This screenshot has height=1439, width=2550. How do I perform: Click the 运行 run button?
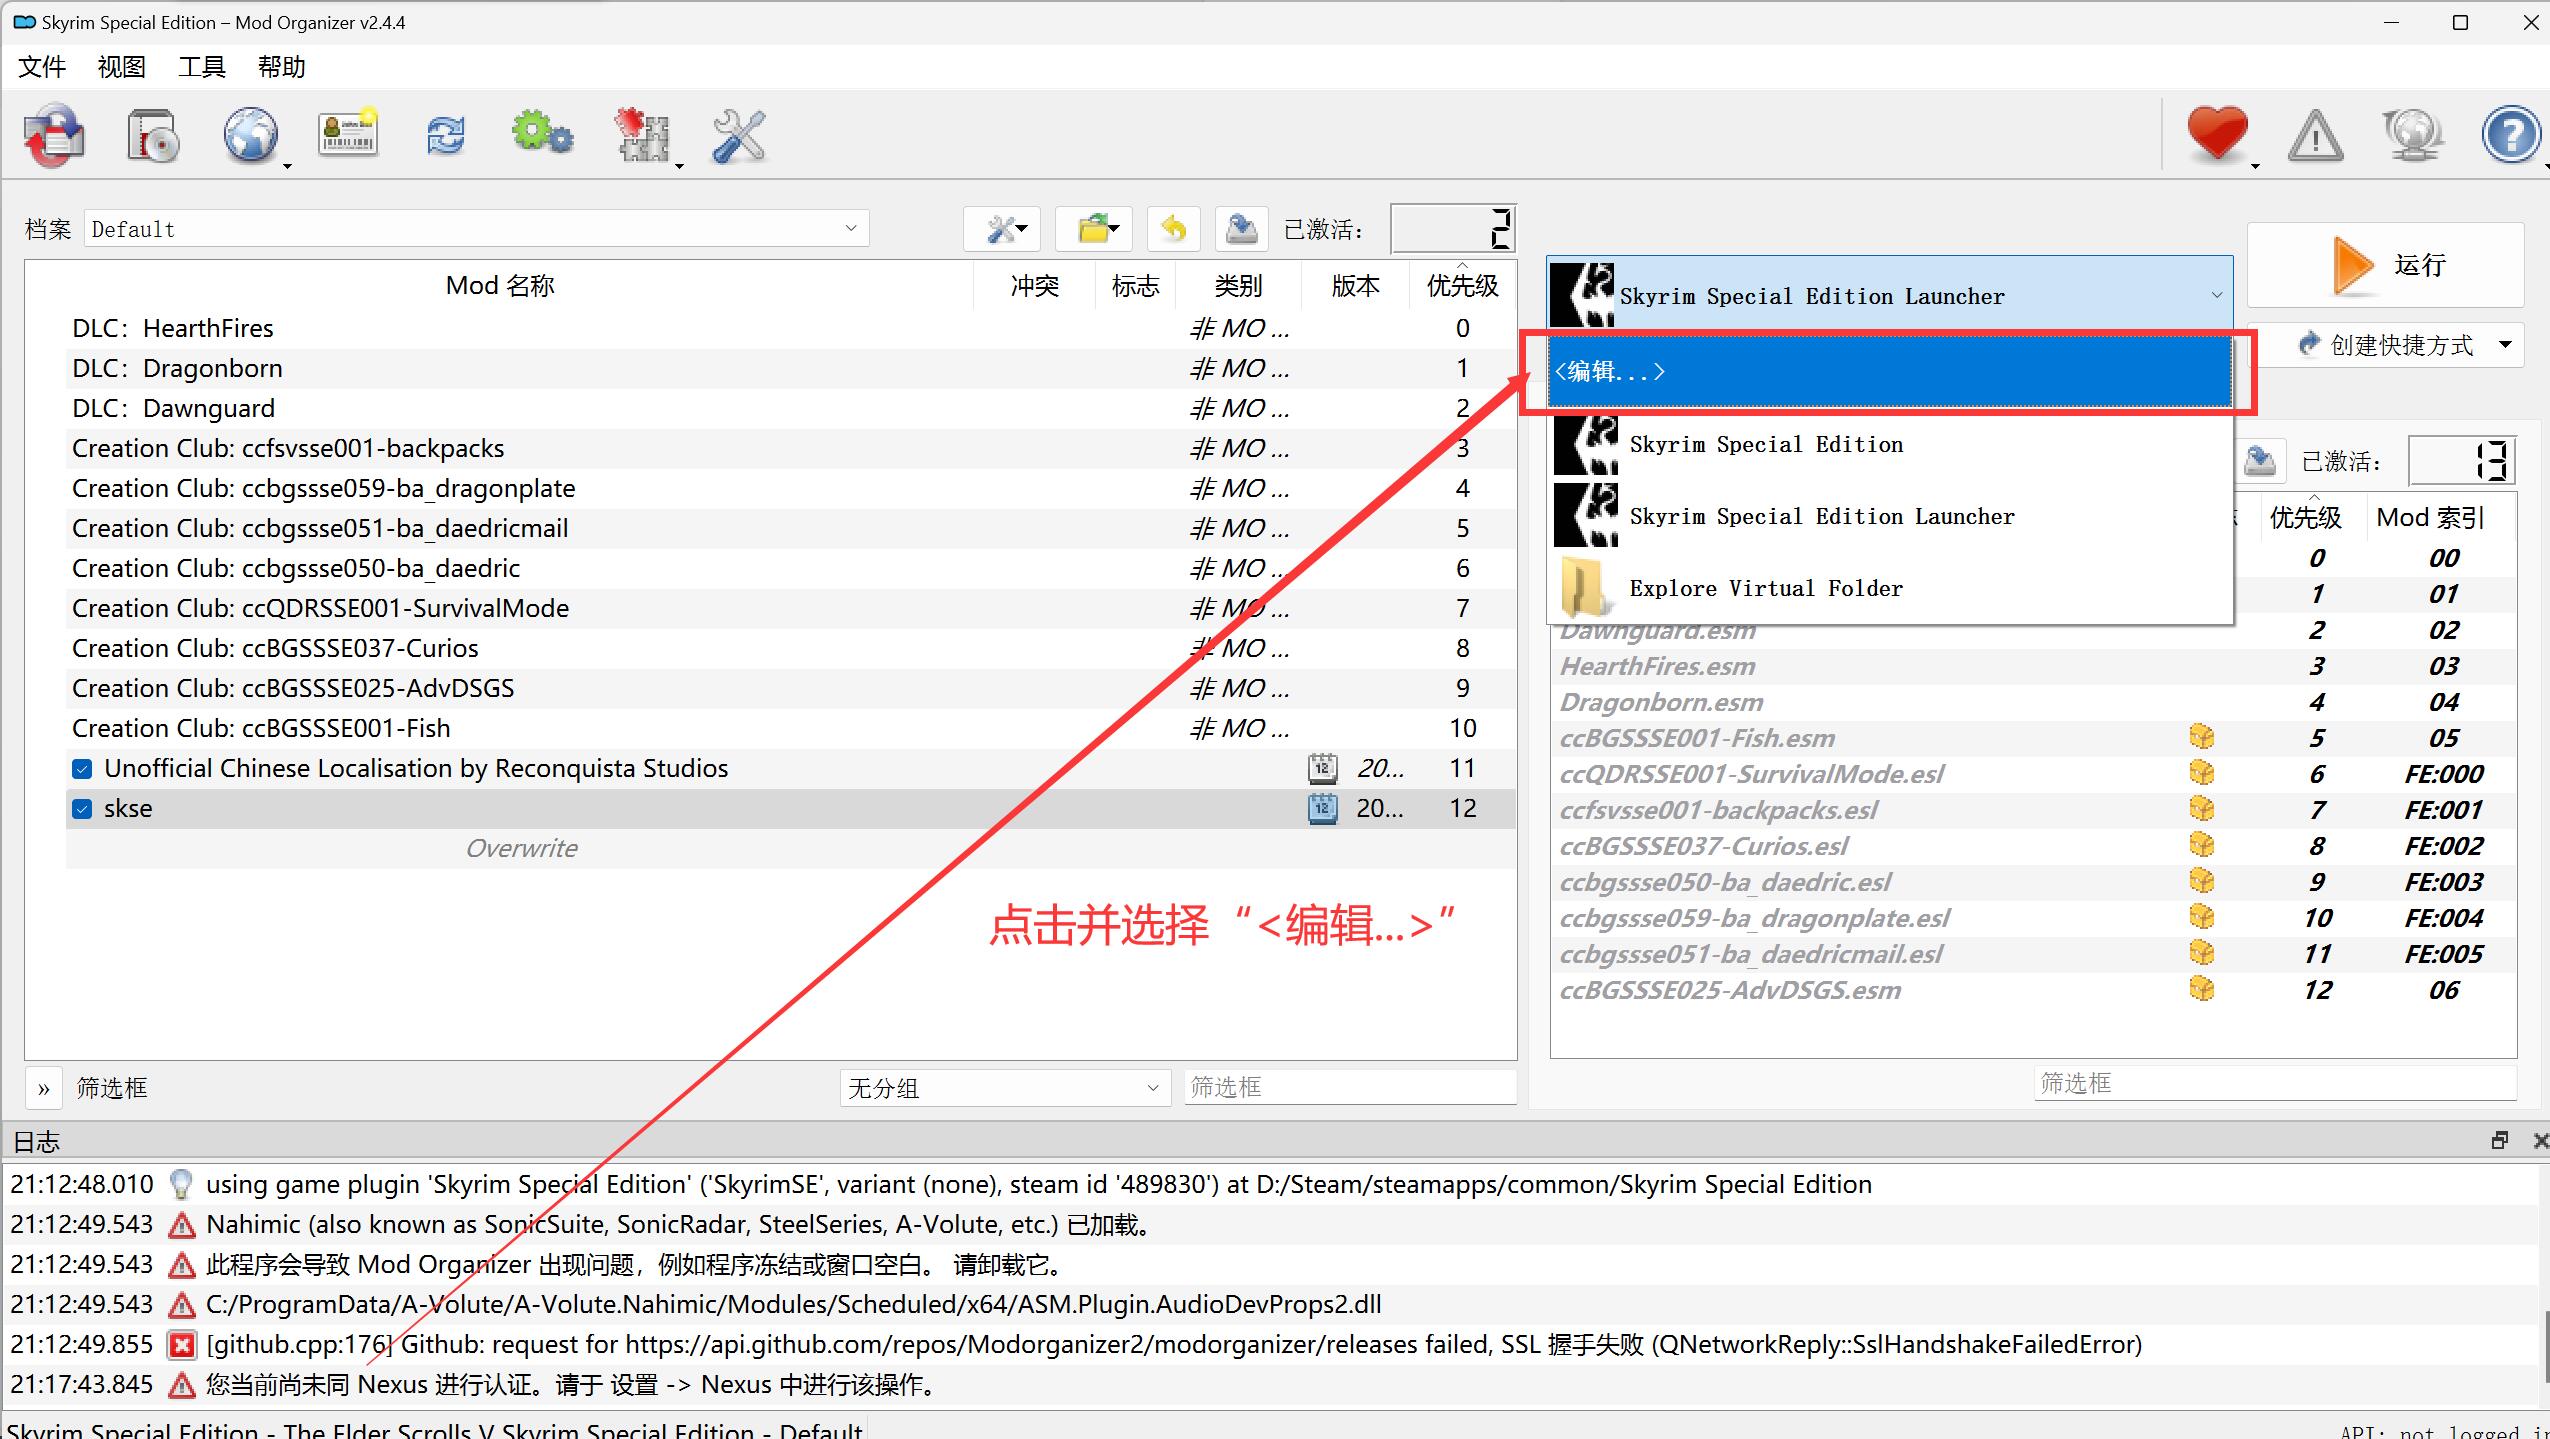pos(2385,265)
